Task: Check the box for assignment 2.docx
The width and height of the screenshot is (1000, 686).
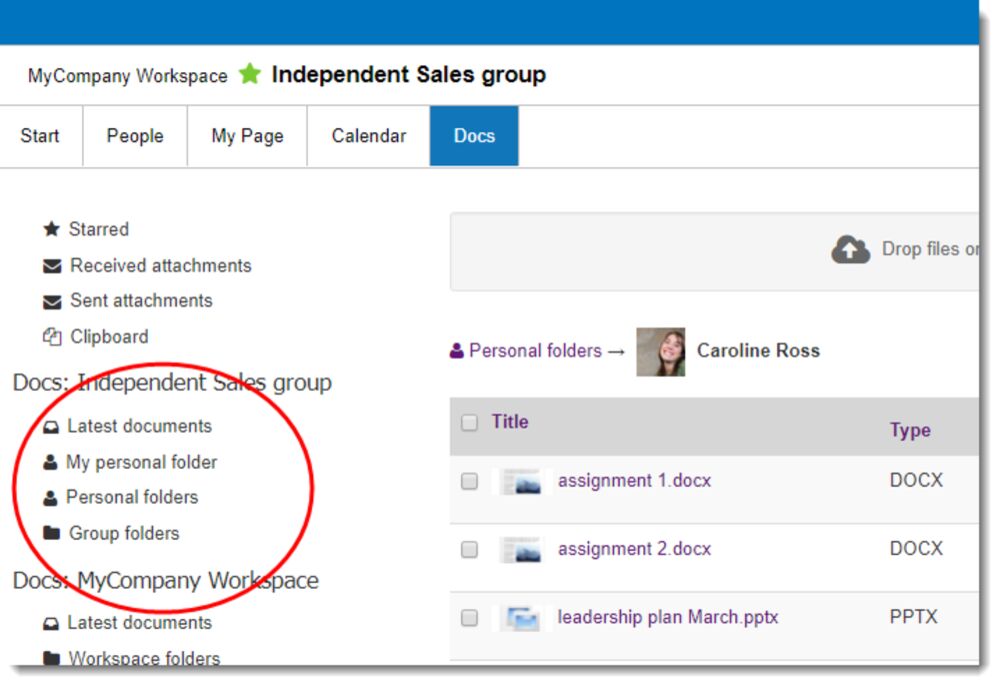Action: pyautogui.click(x=469, y=549)
